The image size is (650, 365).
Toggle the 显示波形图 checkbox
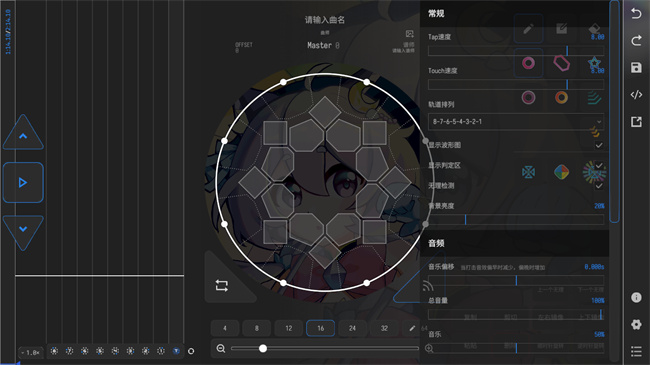[599, 145]
